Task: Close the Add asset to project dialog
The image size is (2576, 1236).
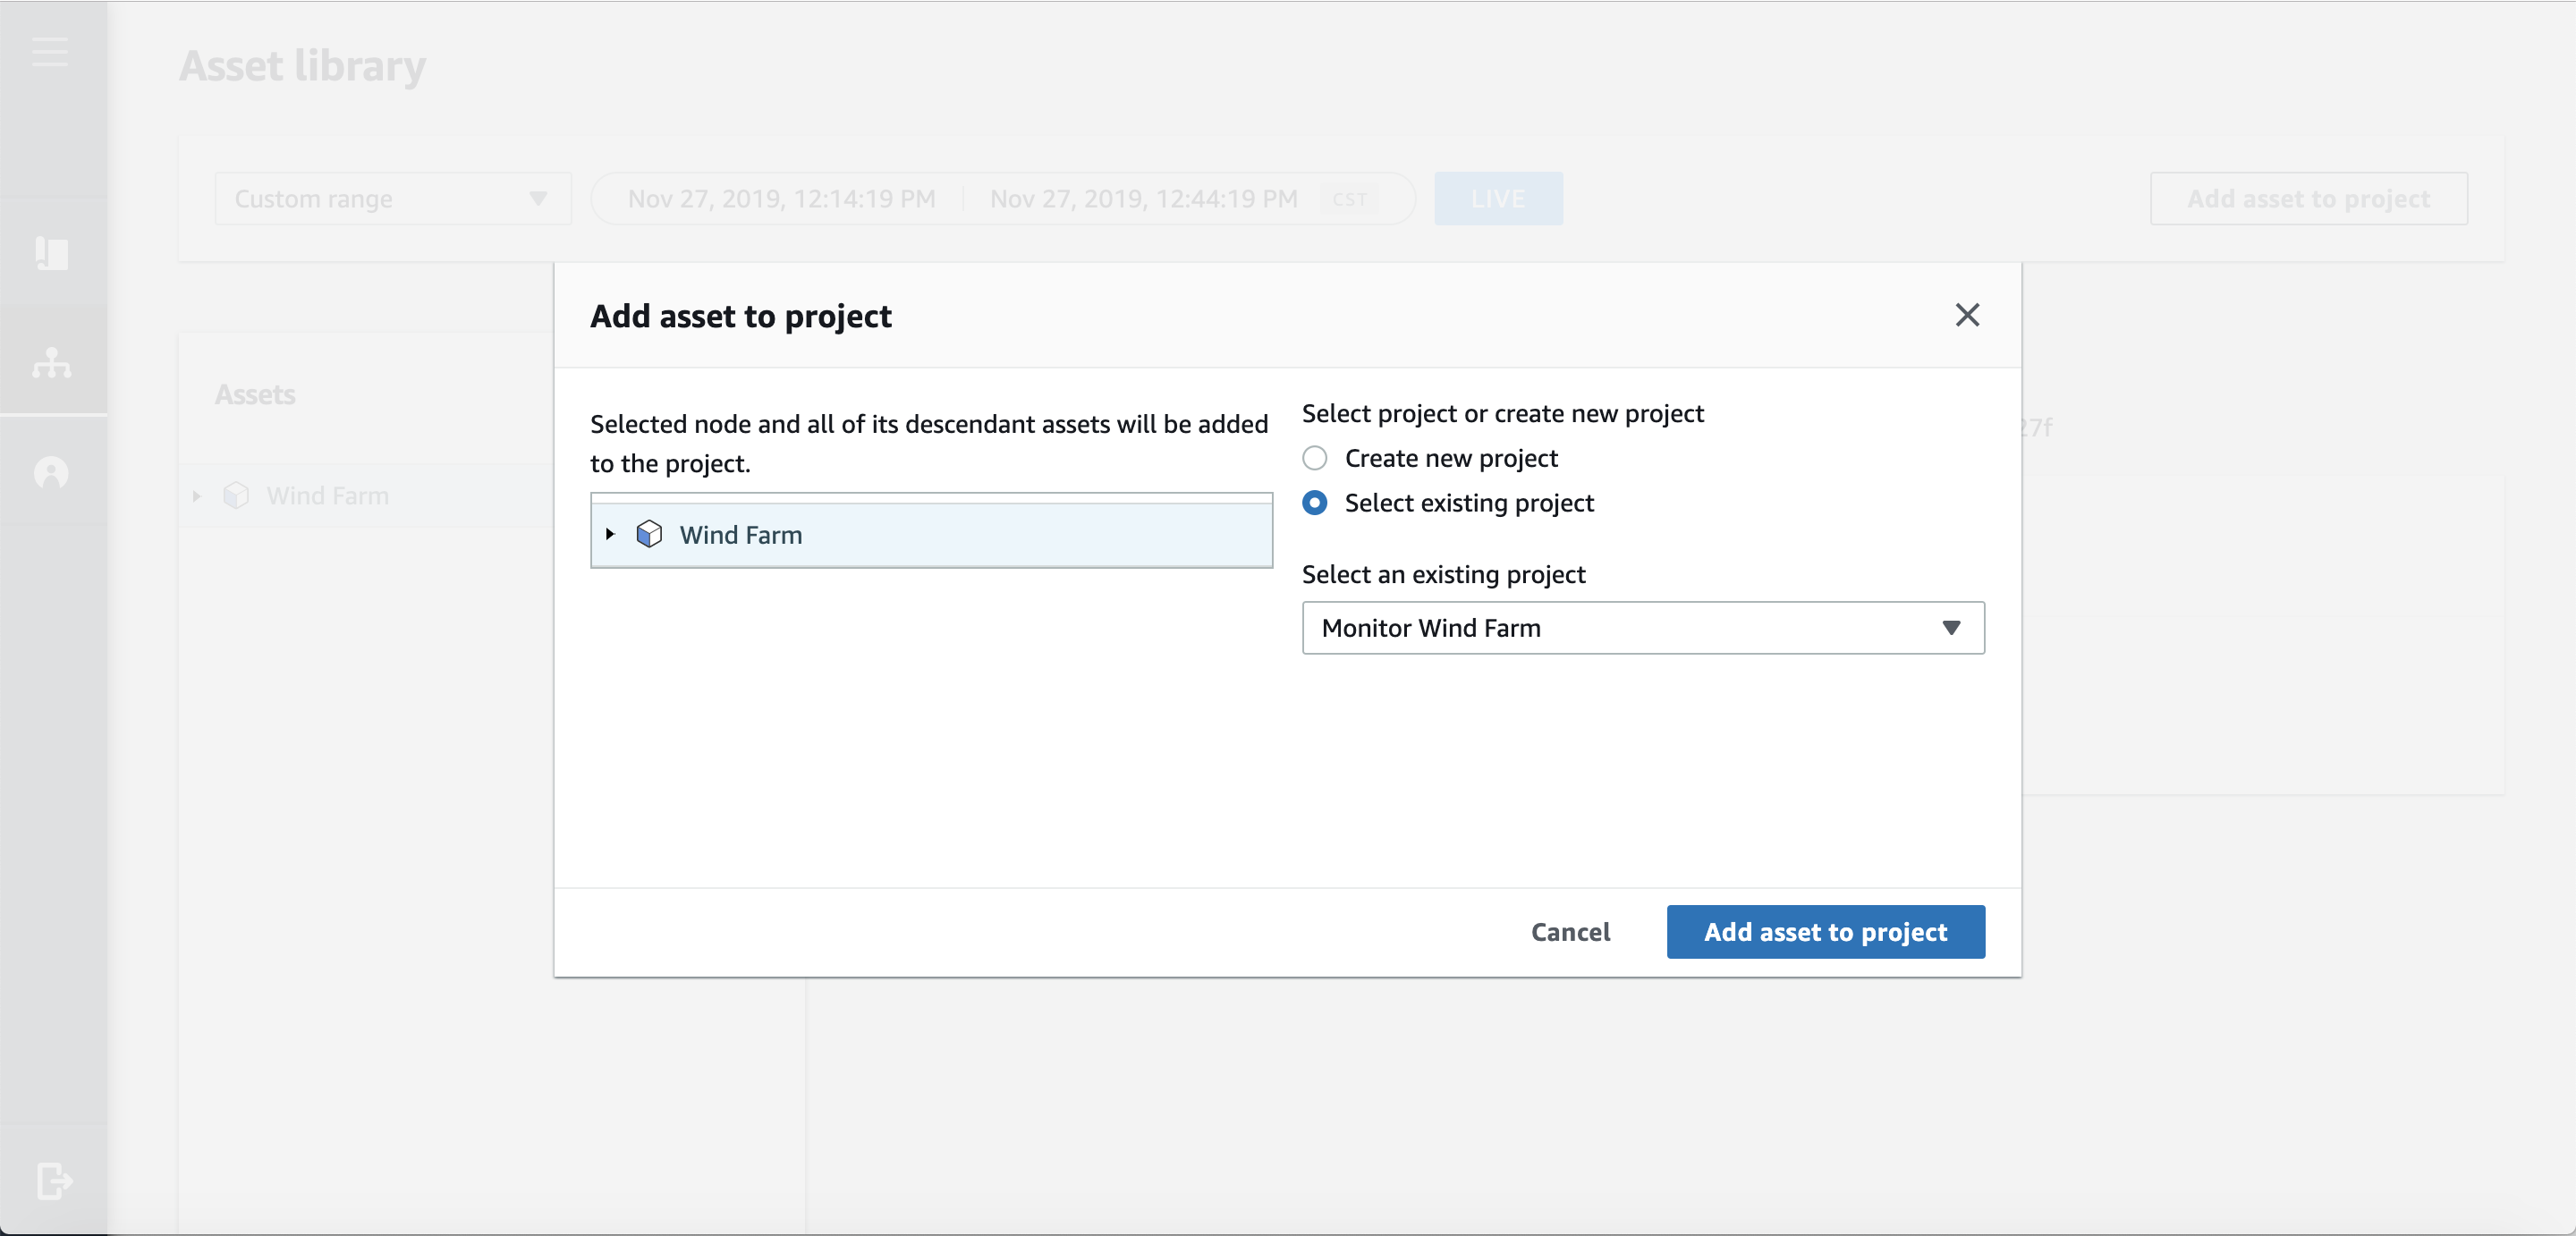Action: (x=1966, y=315)
